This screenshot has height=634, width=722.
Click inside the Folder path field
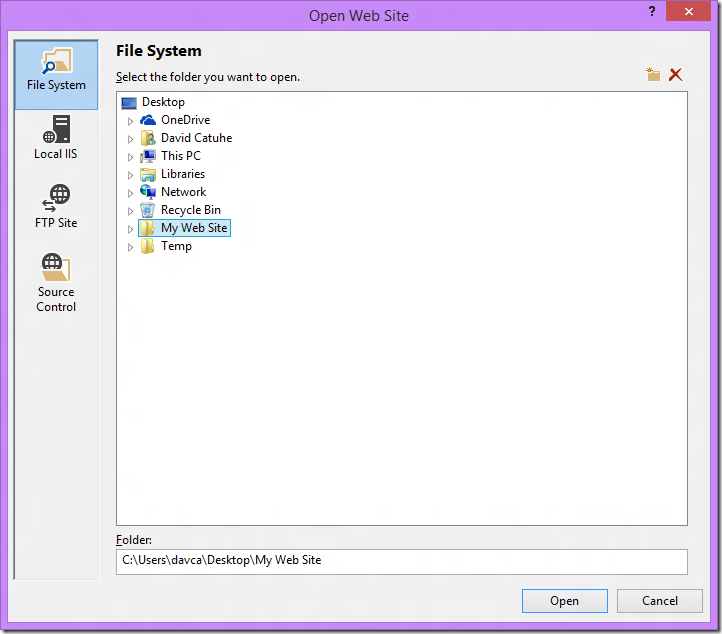pos(402,562)
